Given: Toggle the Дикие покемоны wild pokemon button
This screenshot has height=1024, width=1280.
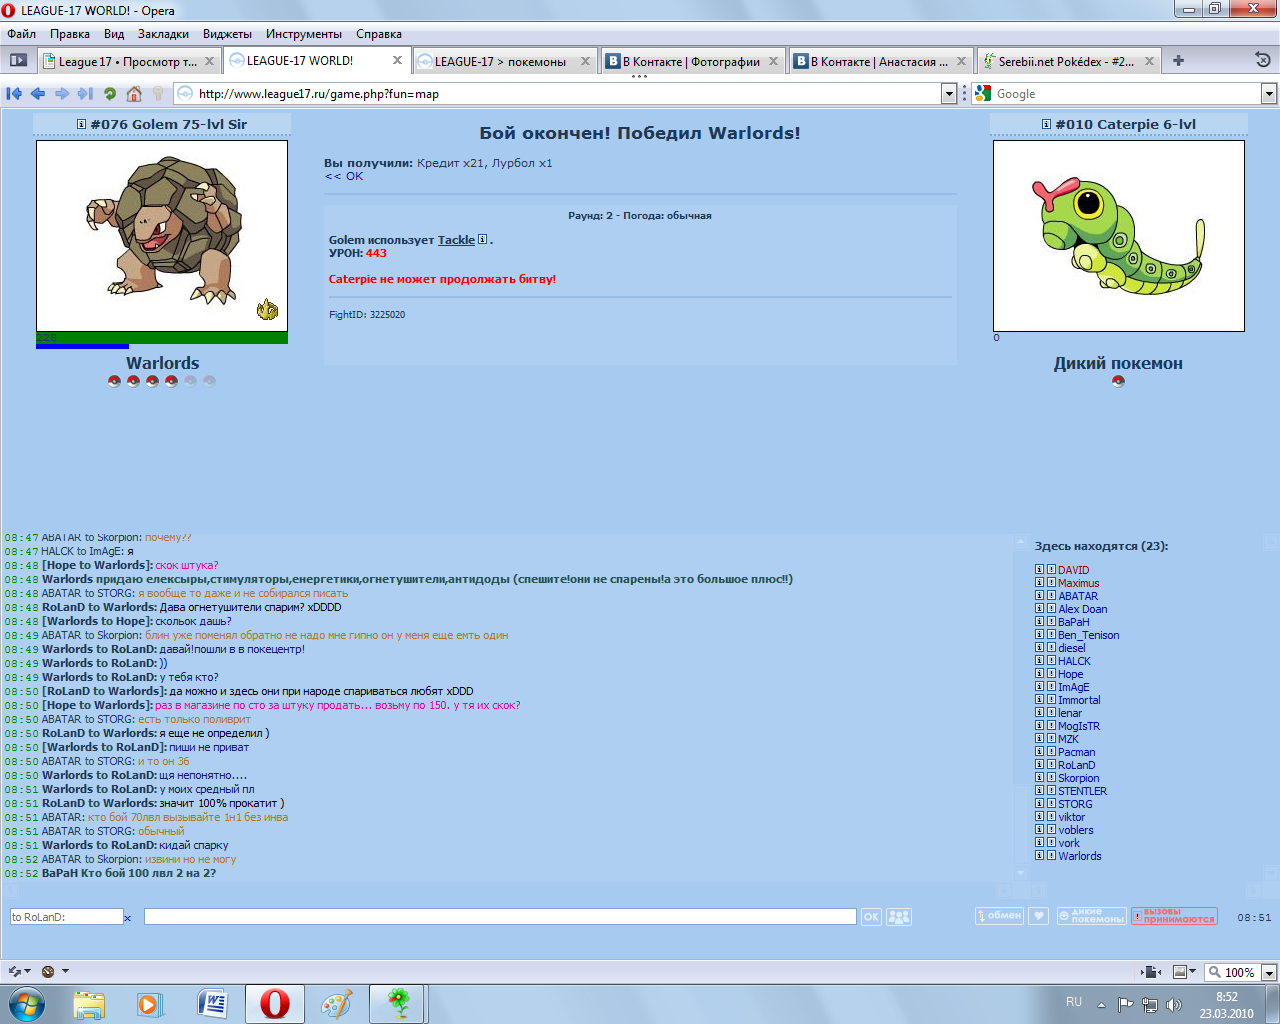Looking at the screenshot, I should pos(1091,916).
